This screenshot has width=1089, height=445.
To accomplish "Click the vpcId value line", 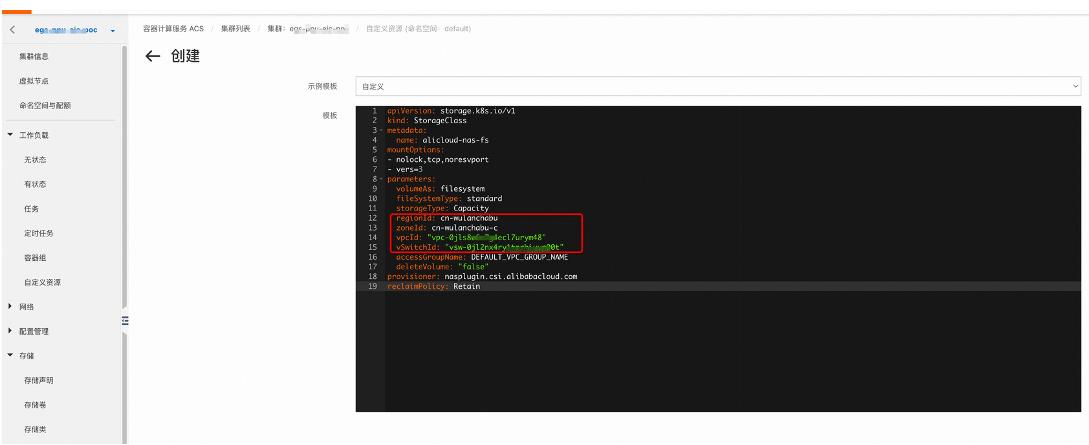I will [471, 237].
